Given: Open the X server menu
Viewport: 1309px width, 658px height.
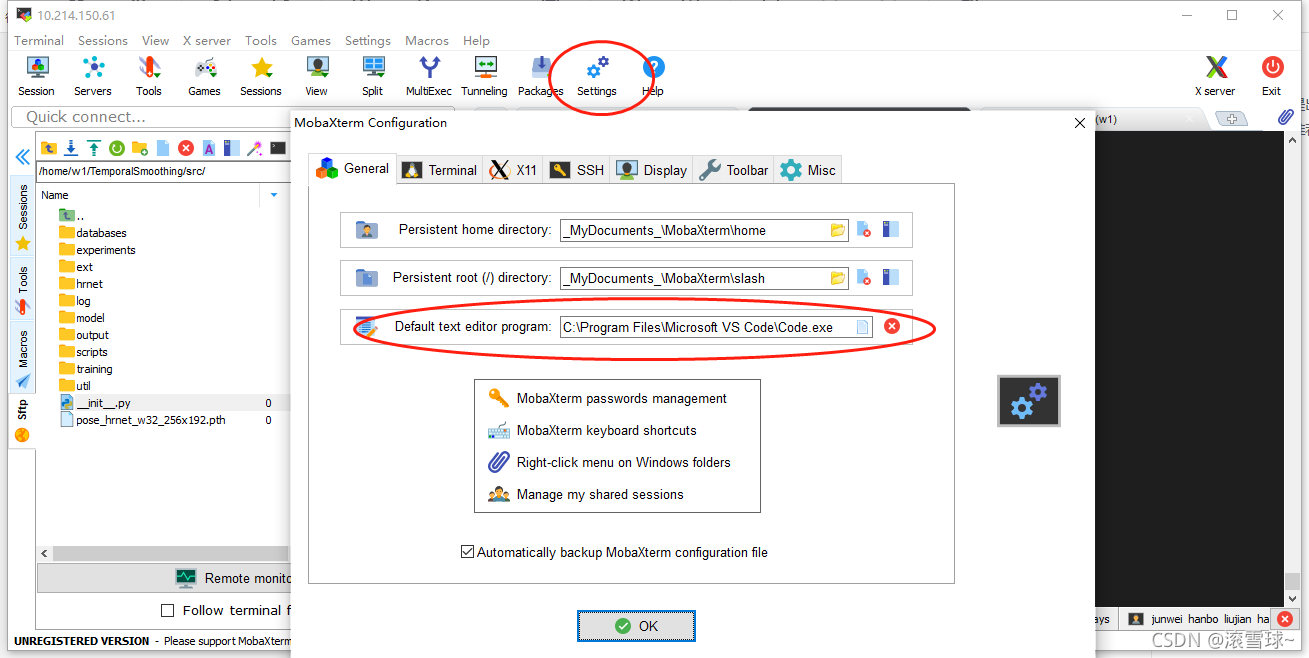Looking at the screenshot, I should tap(207, 40).
